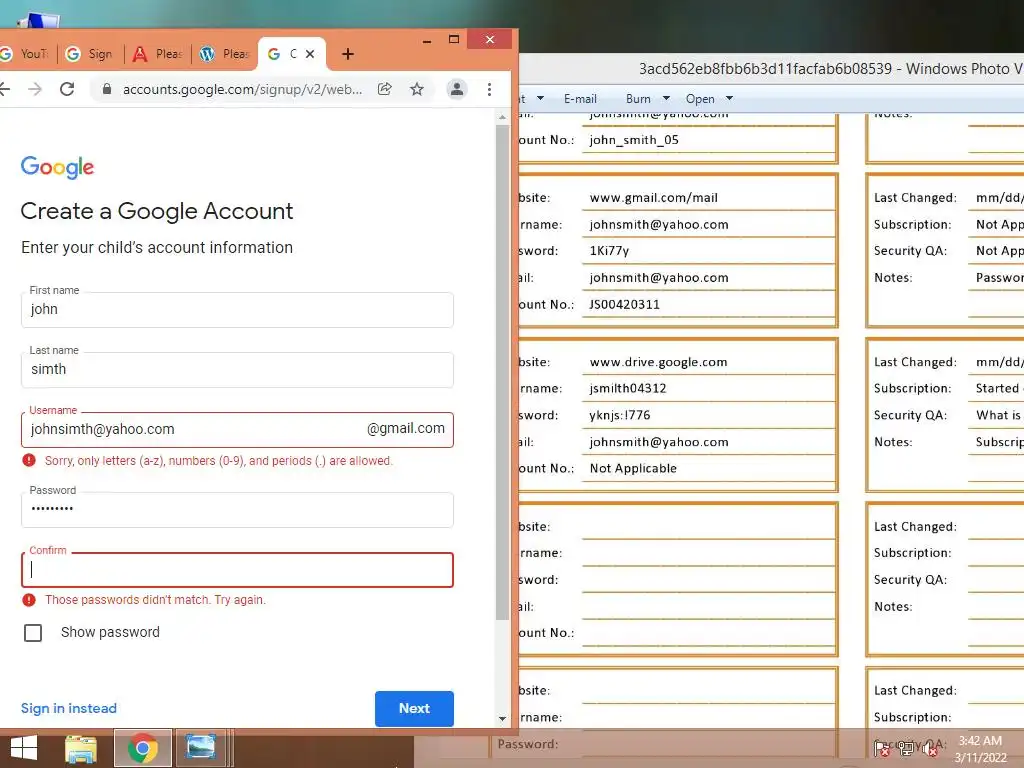Screen dimensions: 1024x768
Task: Minimize the Chrome window
Action: [426, 40]
